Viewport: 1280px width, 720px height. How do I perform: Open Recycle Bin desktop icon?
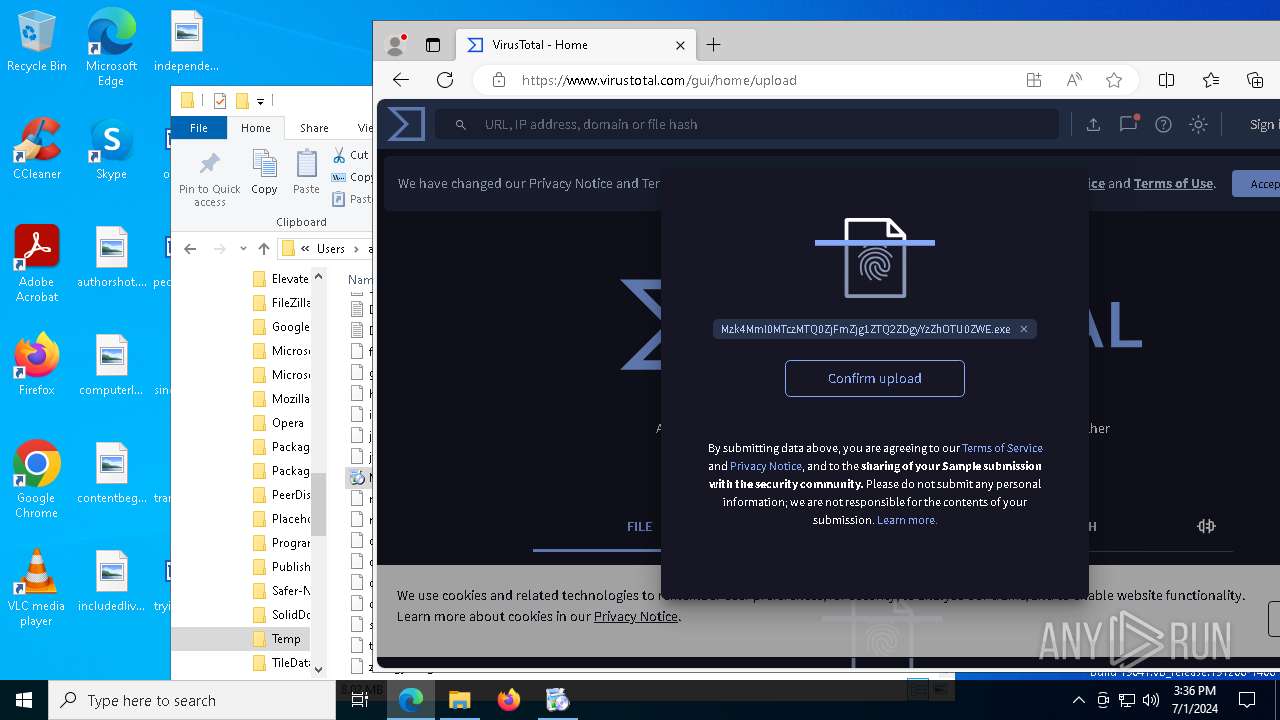tap(37, 41)
